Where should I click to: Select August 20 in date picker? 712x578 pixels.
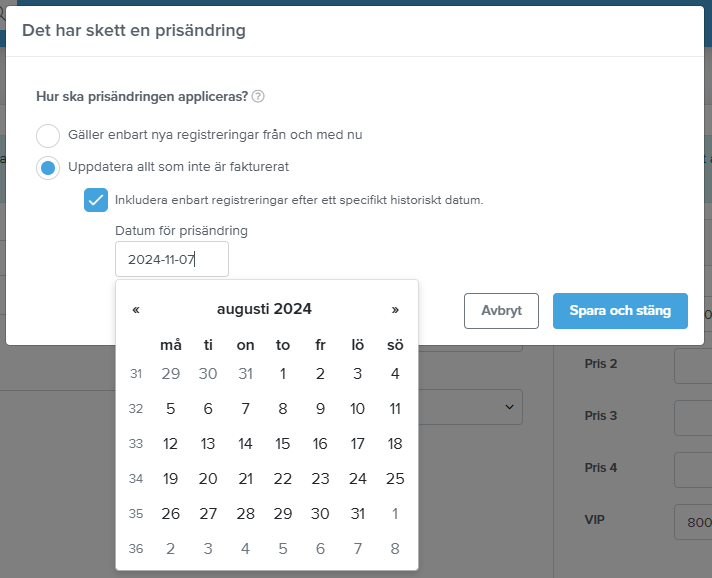click(208, 479)
